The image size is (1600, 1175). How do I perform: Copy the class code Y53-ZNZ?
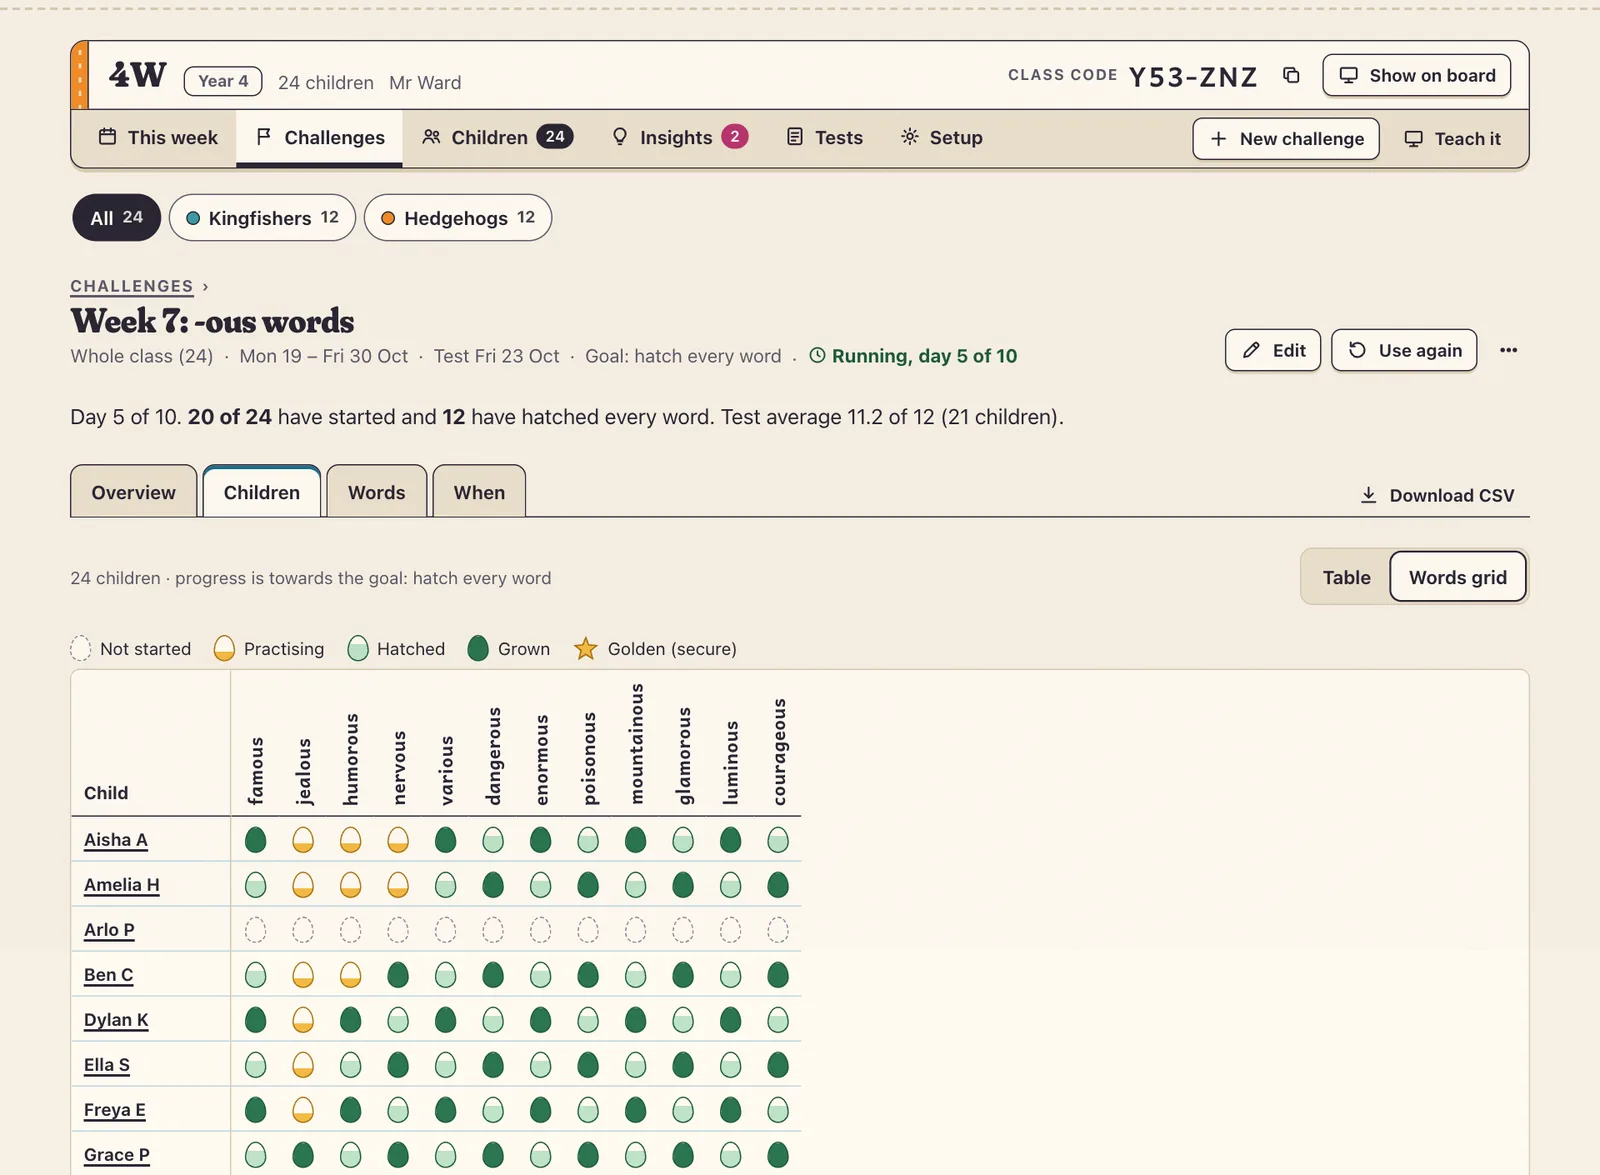pyautogui.click(x=1291, y=76)
